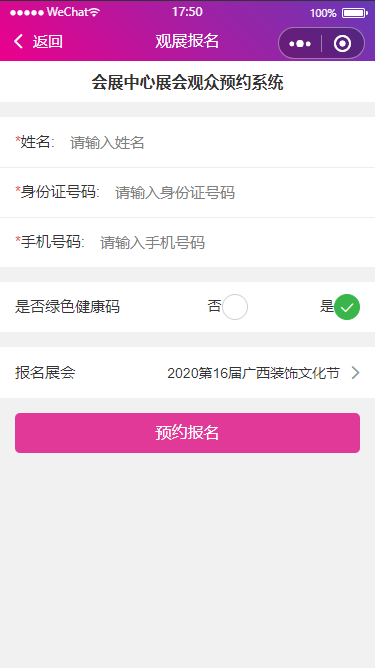Tap the 会展中心展会观众预约系统 heading
The image size is (375, 668).
188,82
